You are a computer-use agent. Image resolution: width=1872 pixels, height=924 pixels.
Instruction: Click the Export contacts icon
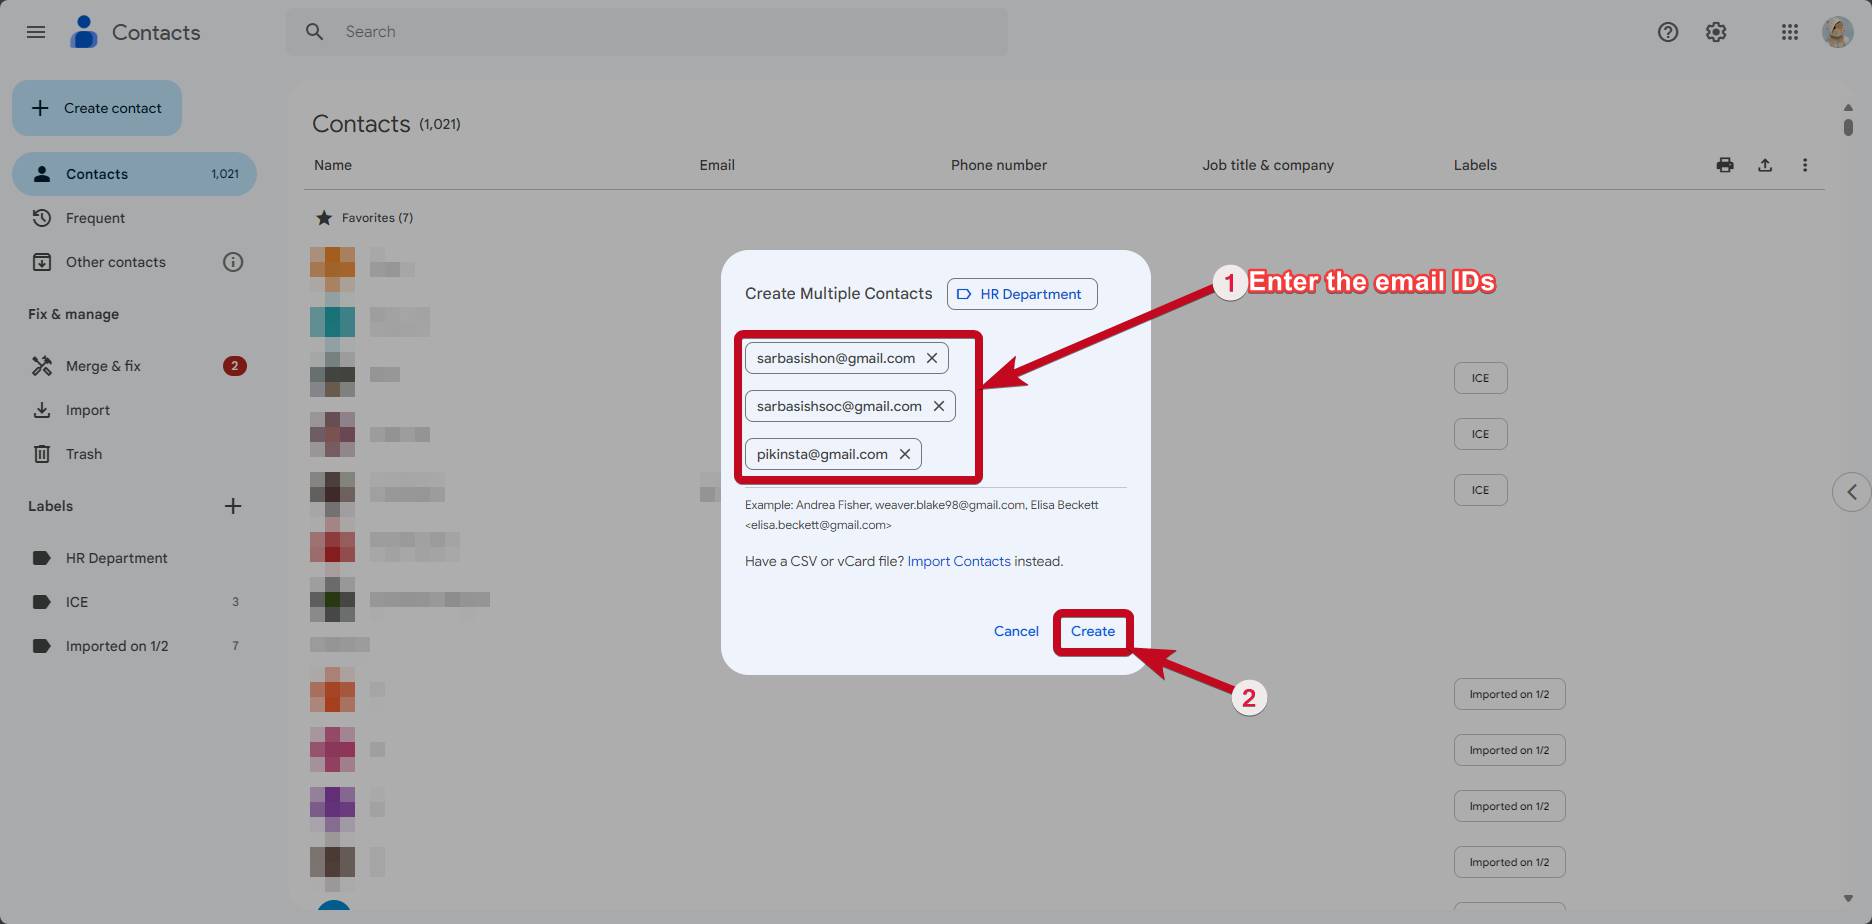[1765, 165]
